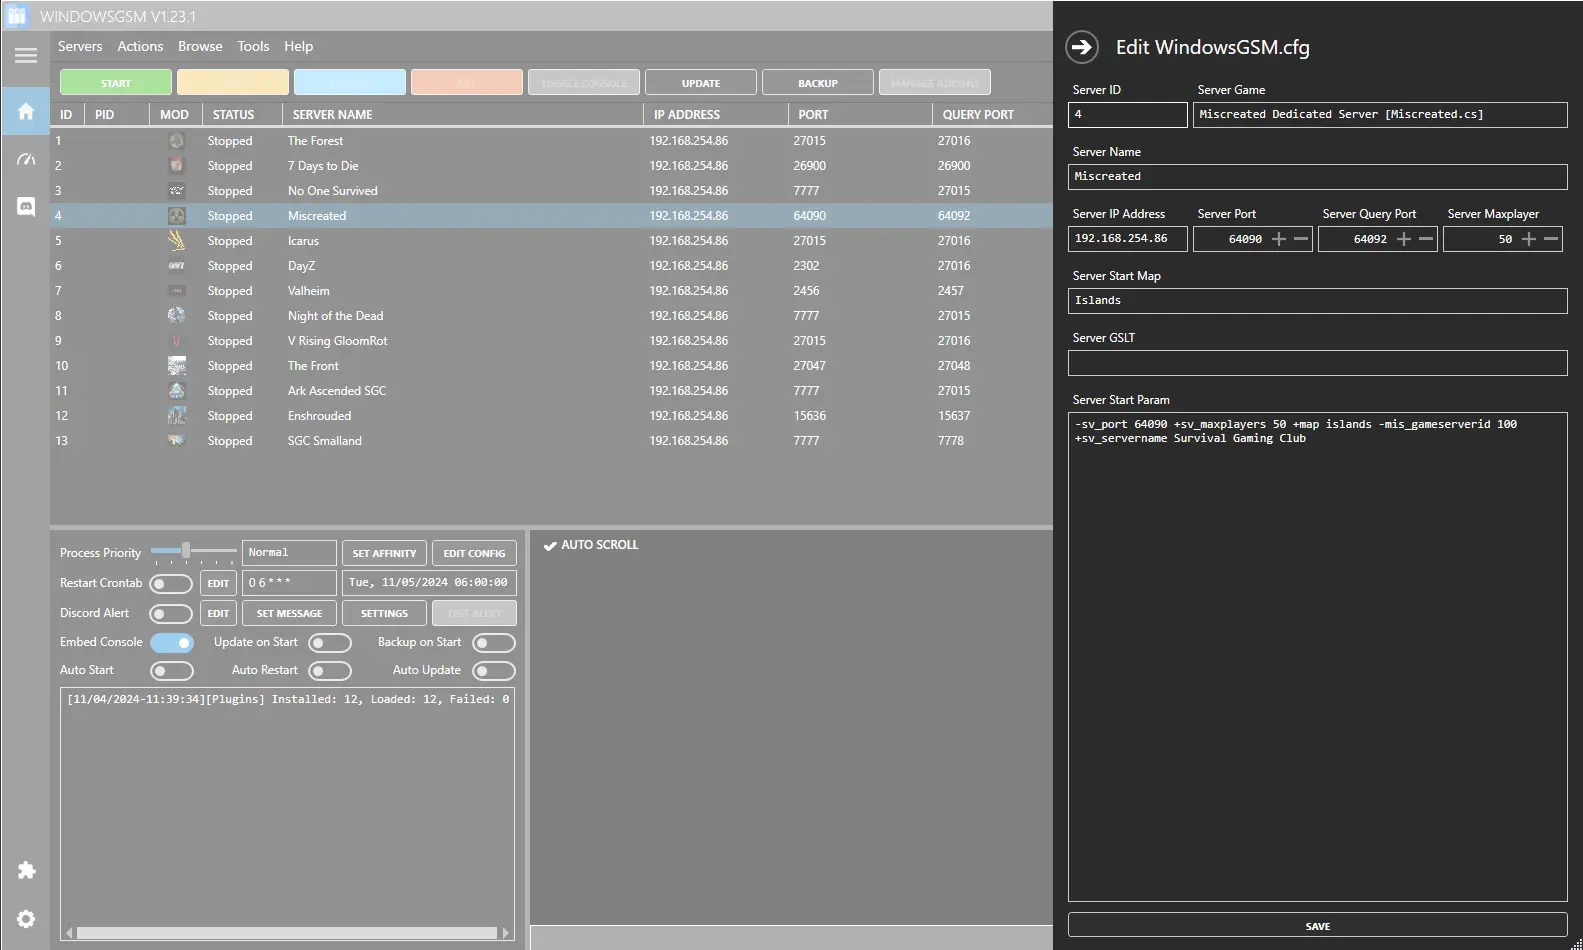Click into the Server GSLT field
The height and width of the screenshot is (950, 1583).
1317,362
